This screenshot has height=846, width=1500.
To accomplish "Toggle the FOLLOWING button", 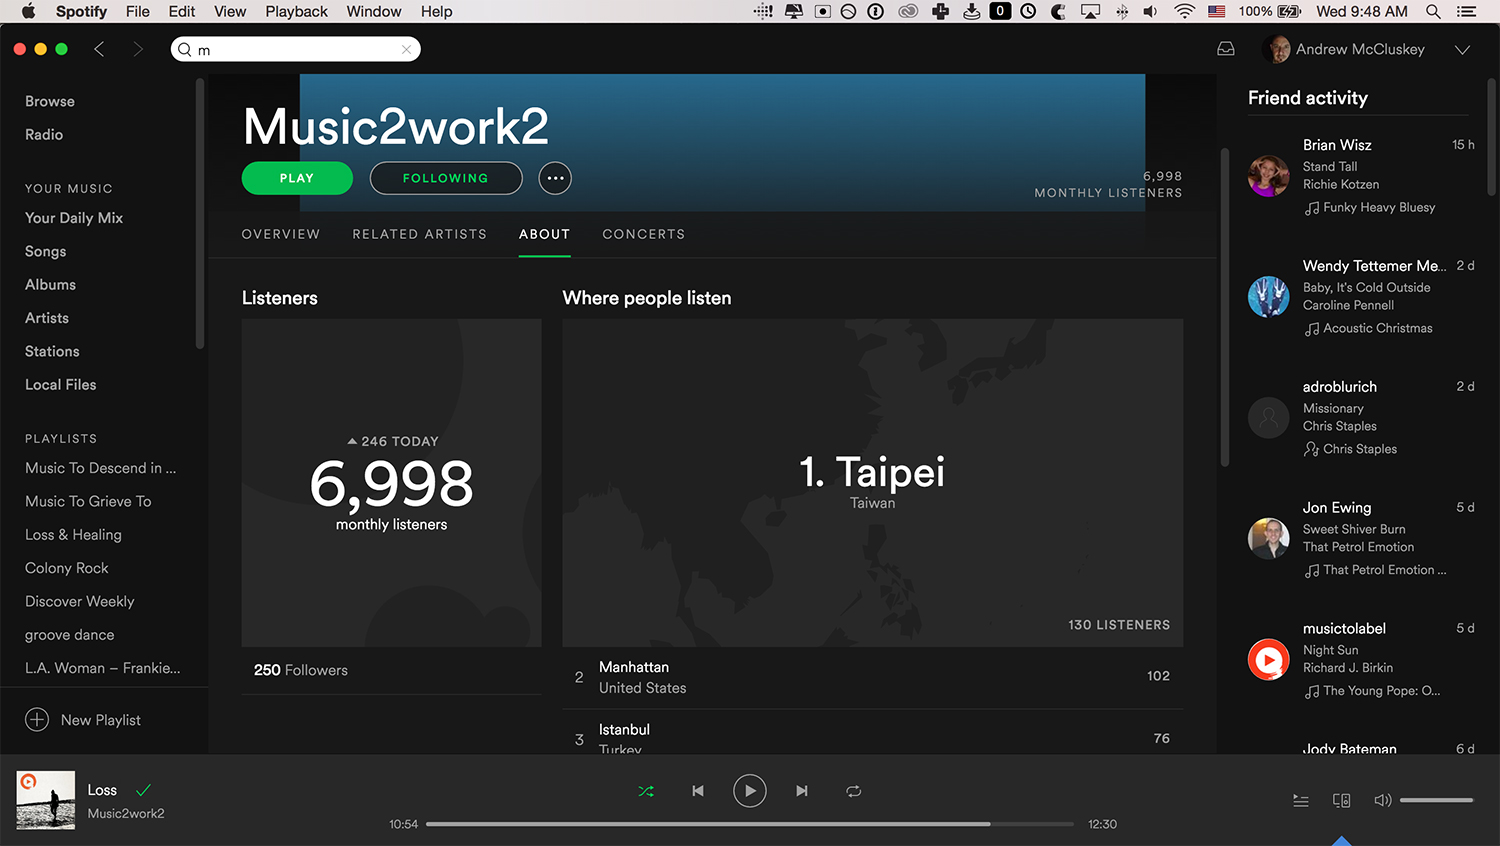I will (446, 178).
